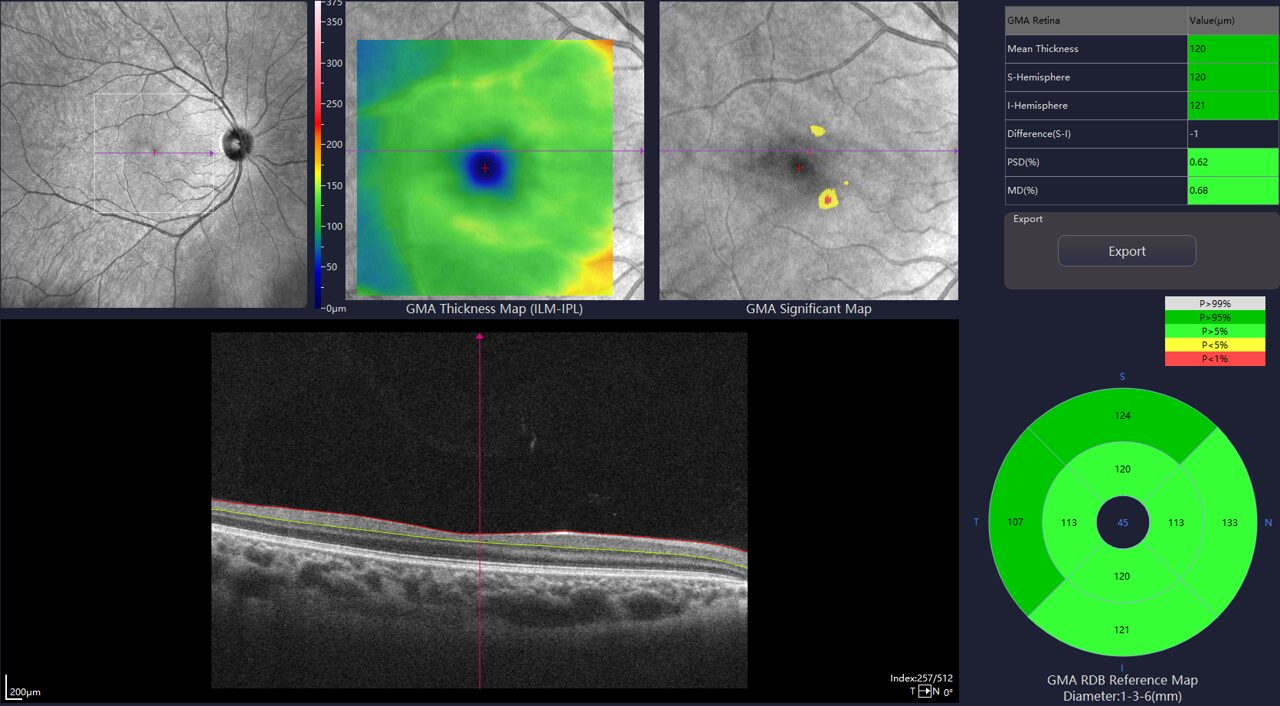Select the PSD(%) row in the table
This screenshot has width=1280, height=706.
(x=1095, y=162)
